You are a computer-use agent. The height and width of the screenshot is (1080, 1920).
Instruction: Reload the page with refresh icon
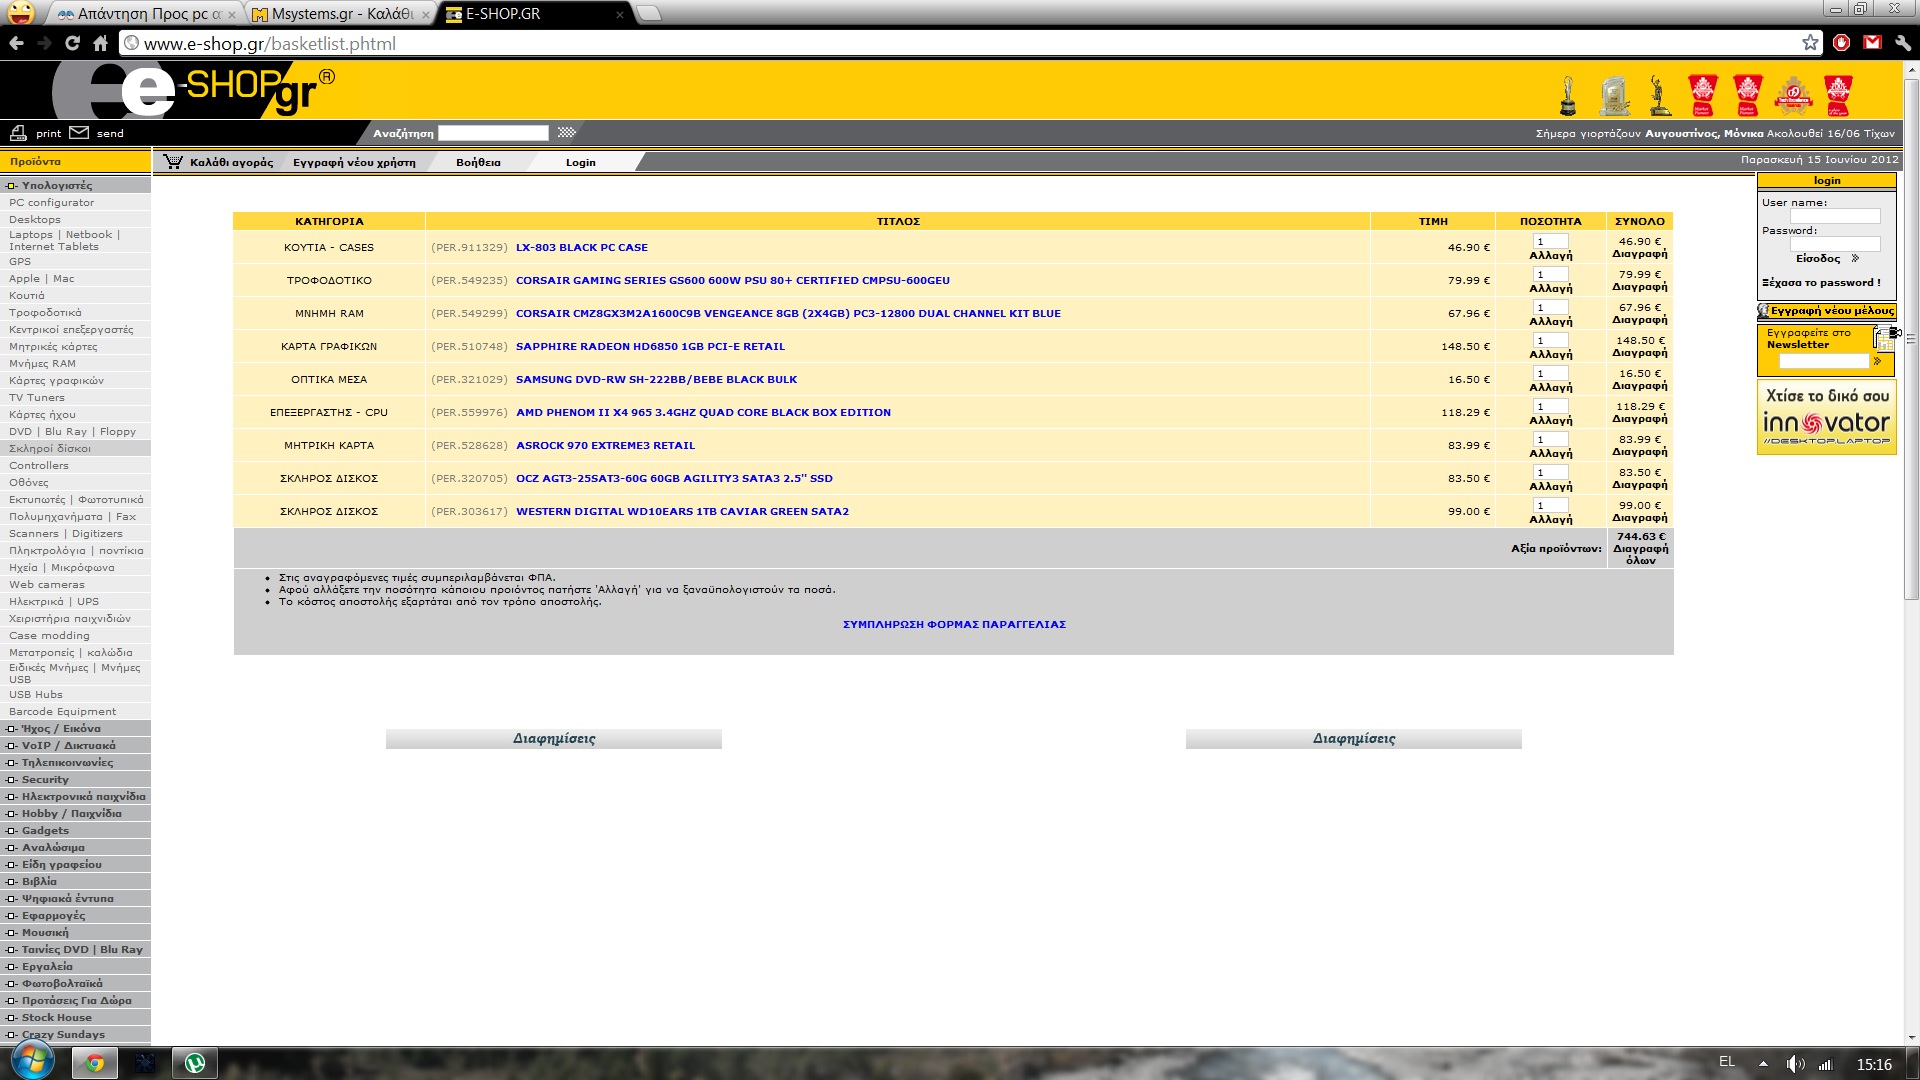pos(72,43)
